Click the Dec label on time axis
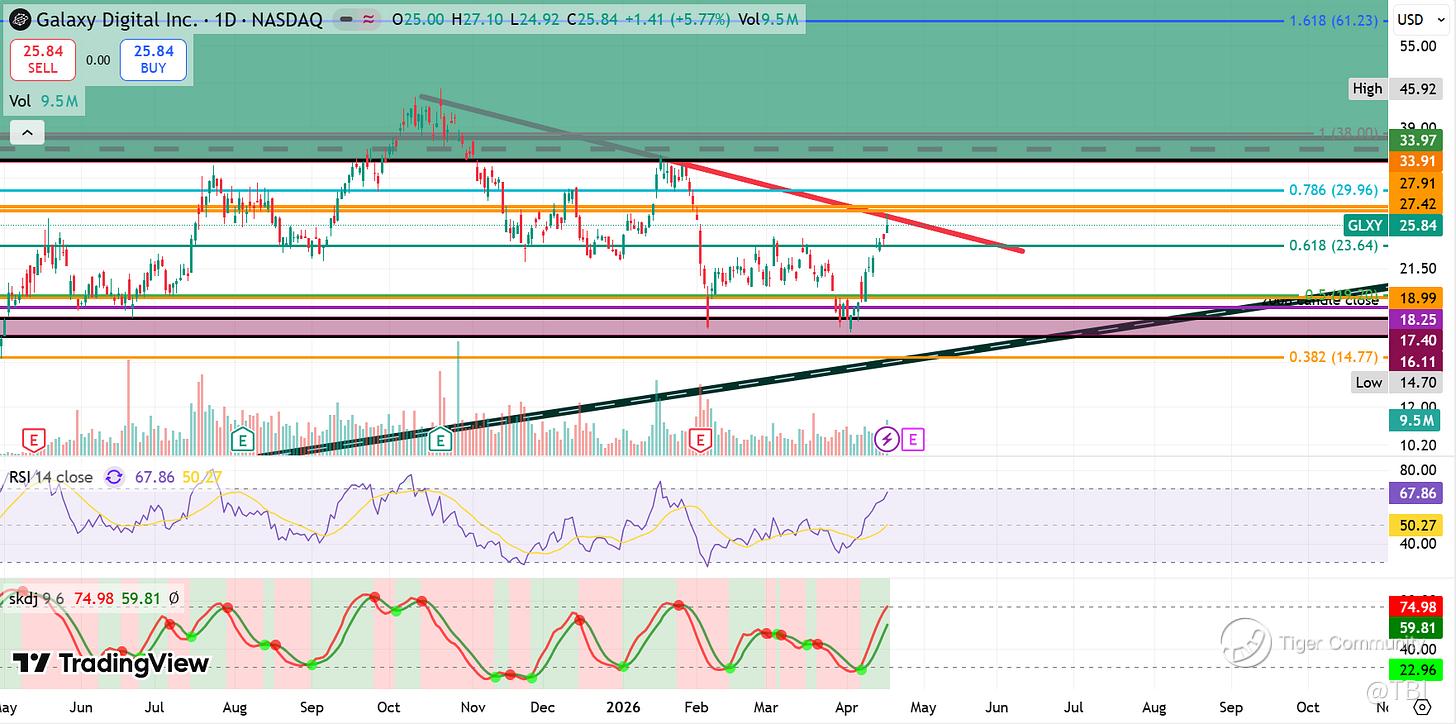Viewport: 1456px width, 724px height. coord(543,707)
